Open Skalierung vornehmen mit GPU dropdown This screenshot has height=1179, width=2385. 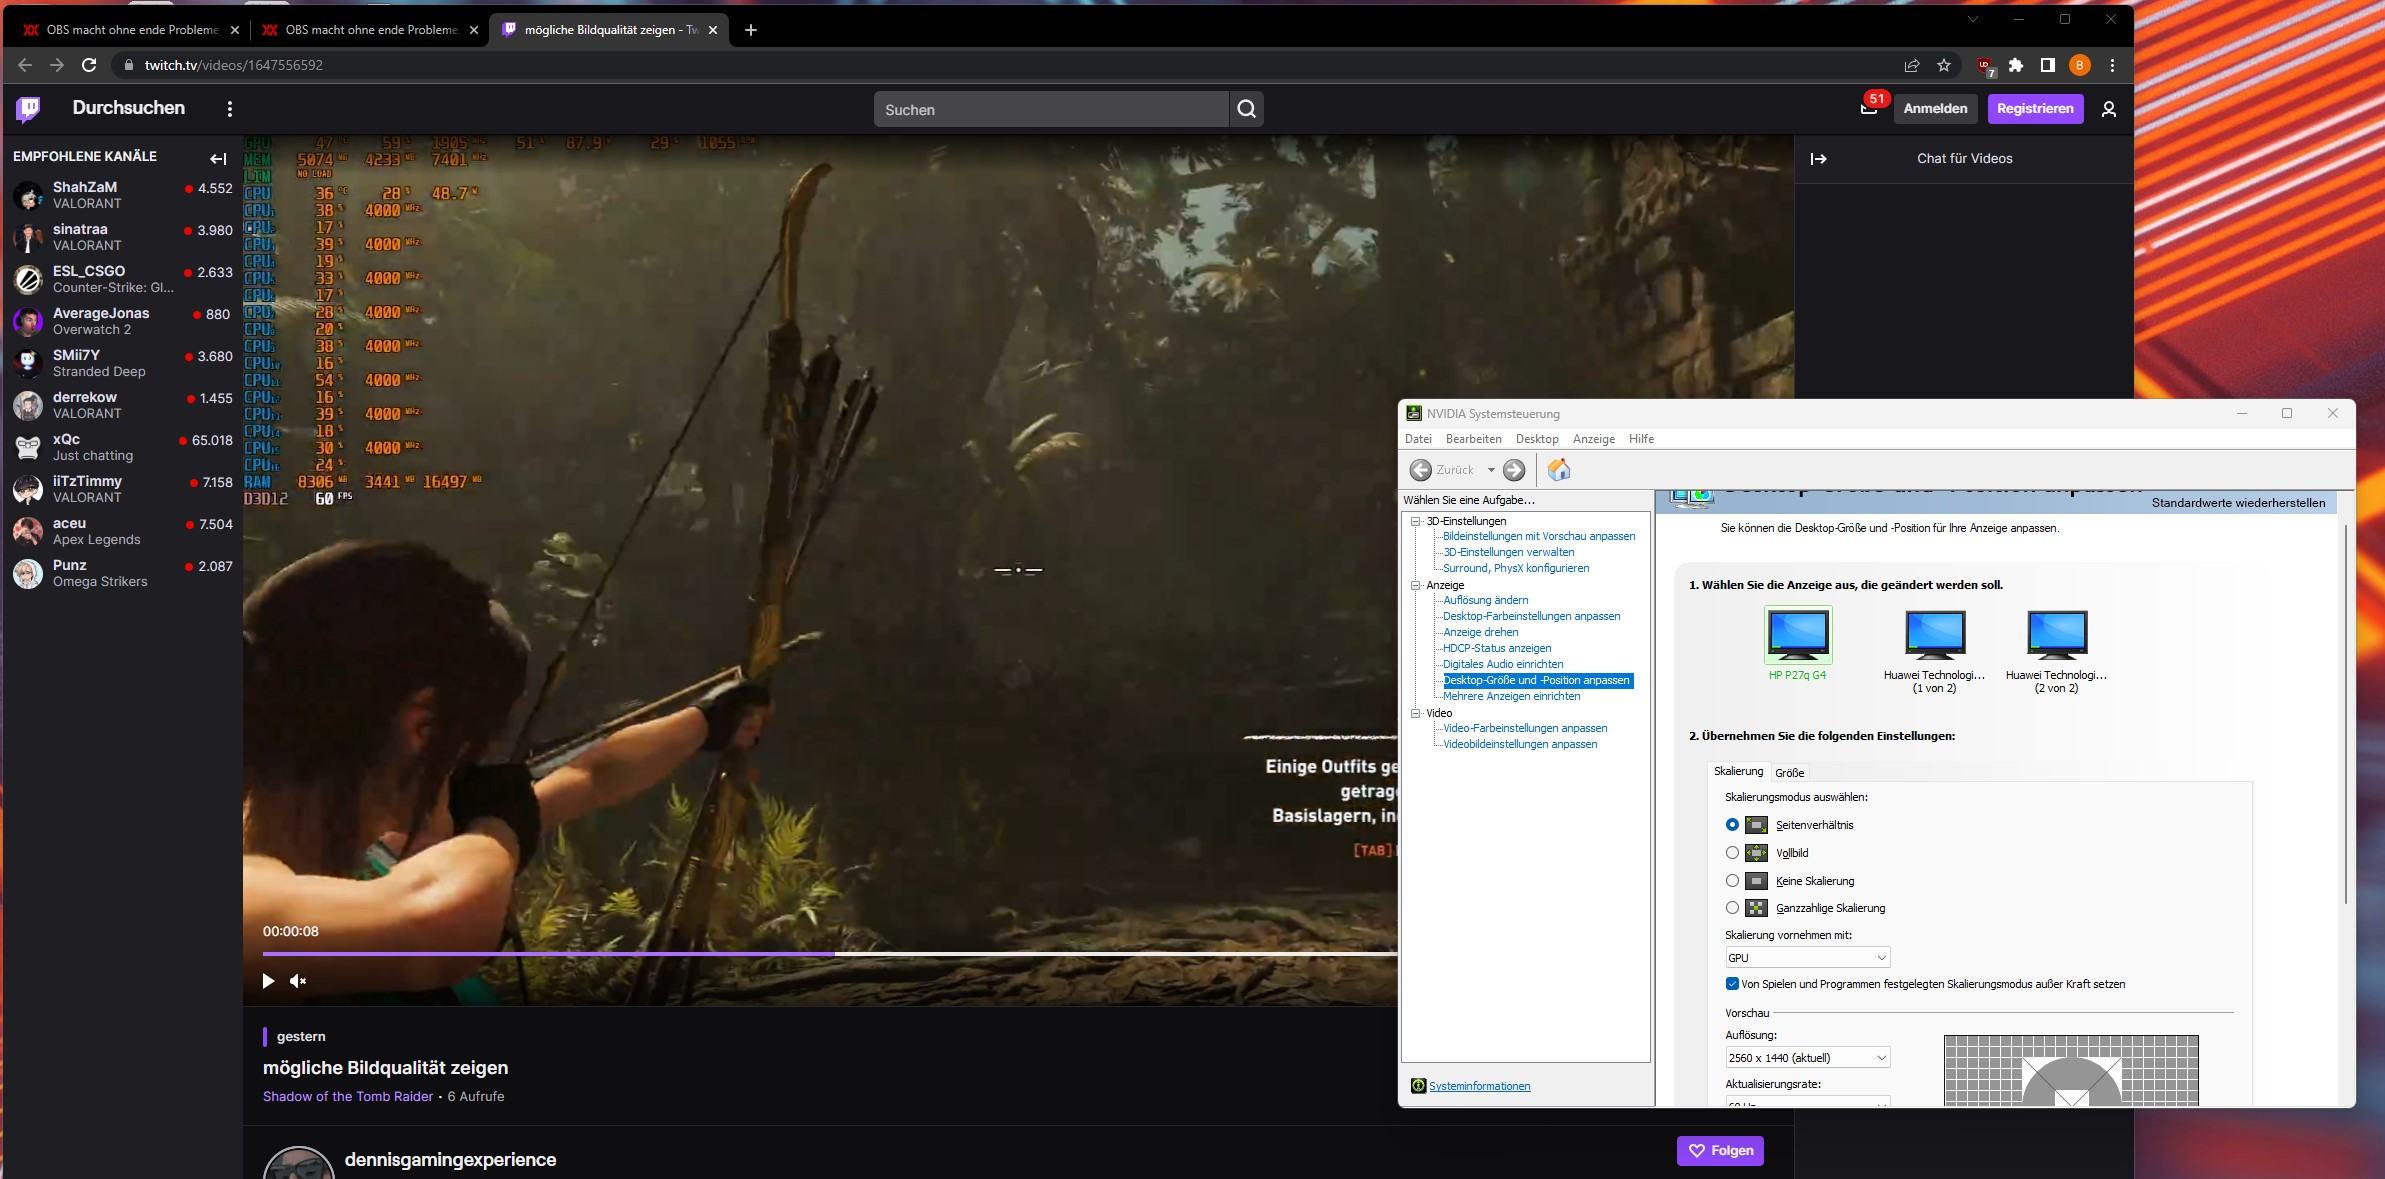coord(1807,958)
